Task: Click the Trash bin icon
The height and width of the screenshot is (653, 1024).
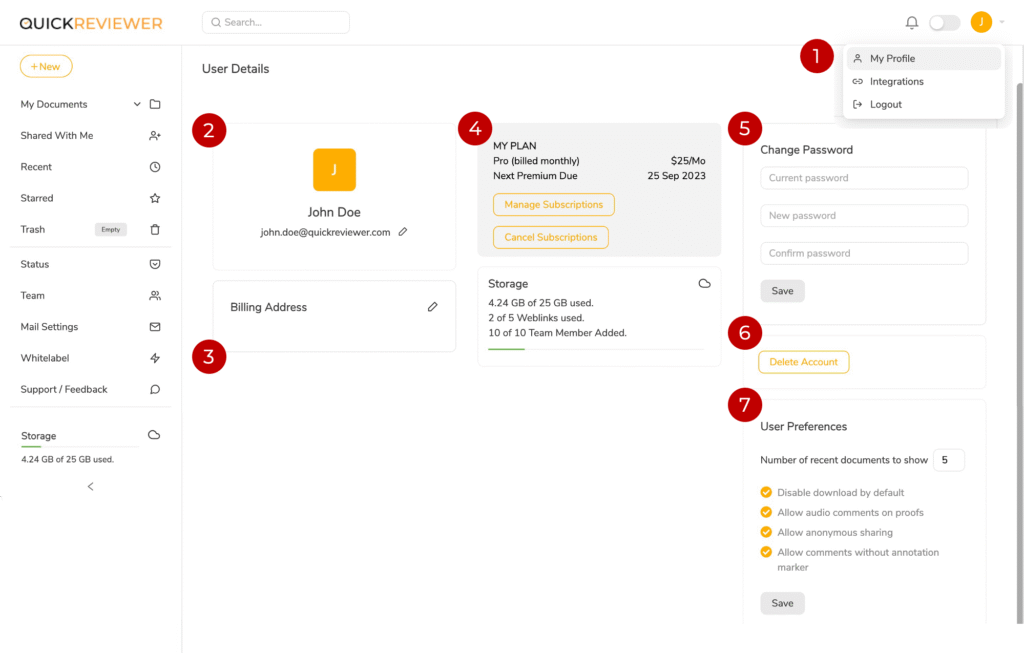Action: click(x=155, y=229)
